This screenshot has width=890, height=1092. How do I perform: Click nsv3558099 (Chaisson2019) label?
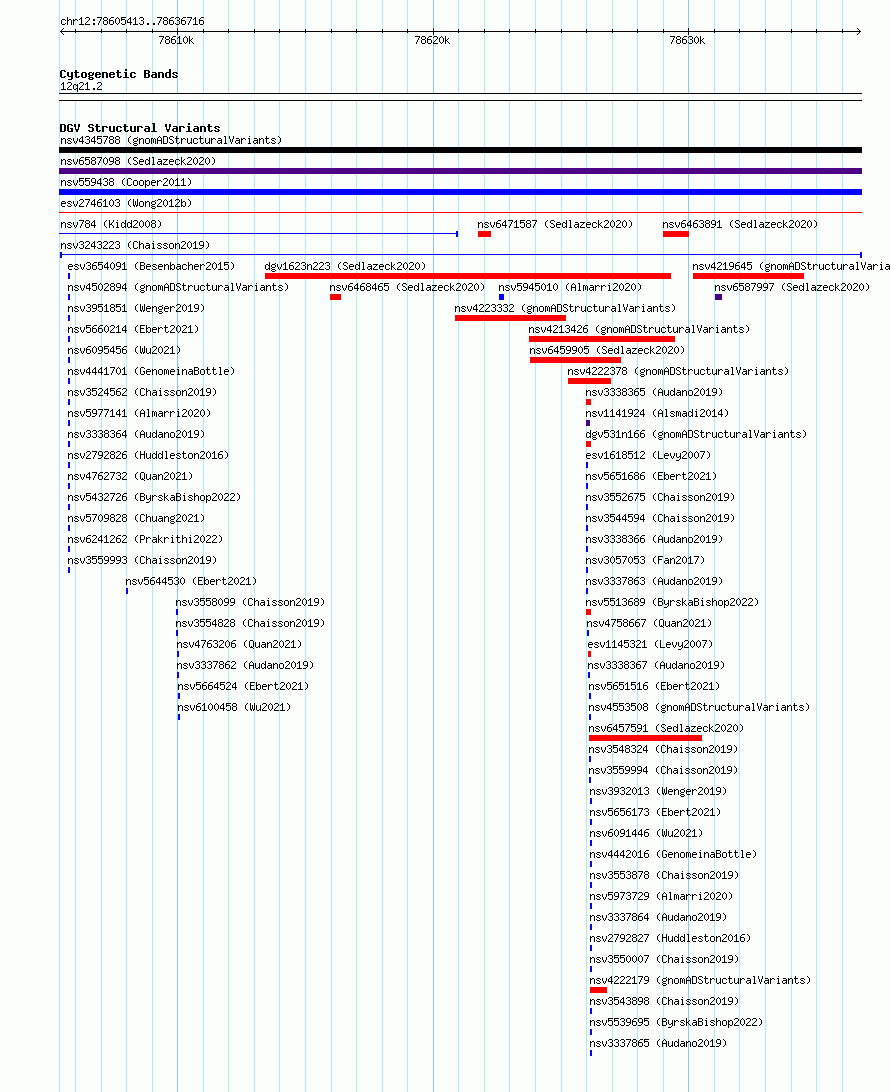click(251, 600)
